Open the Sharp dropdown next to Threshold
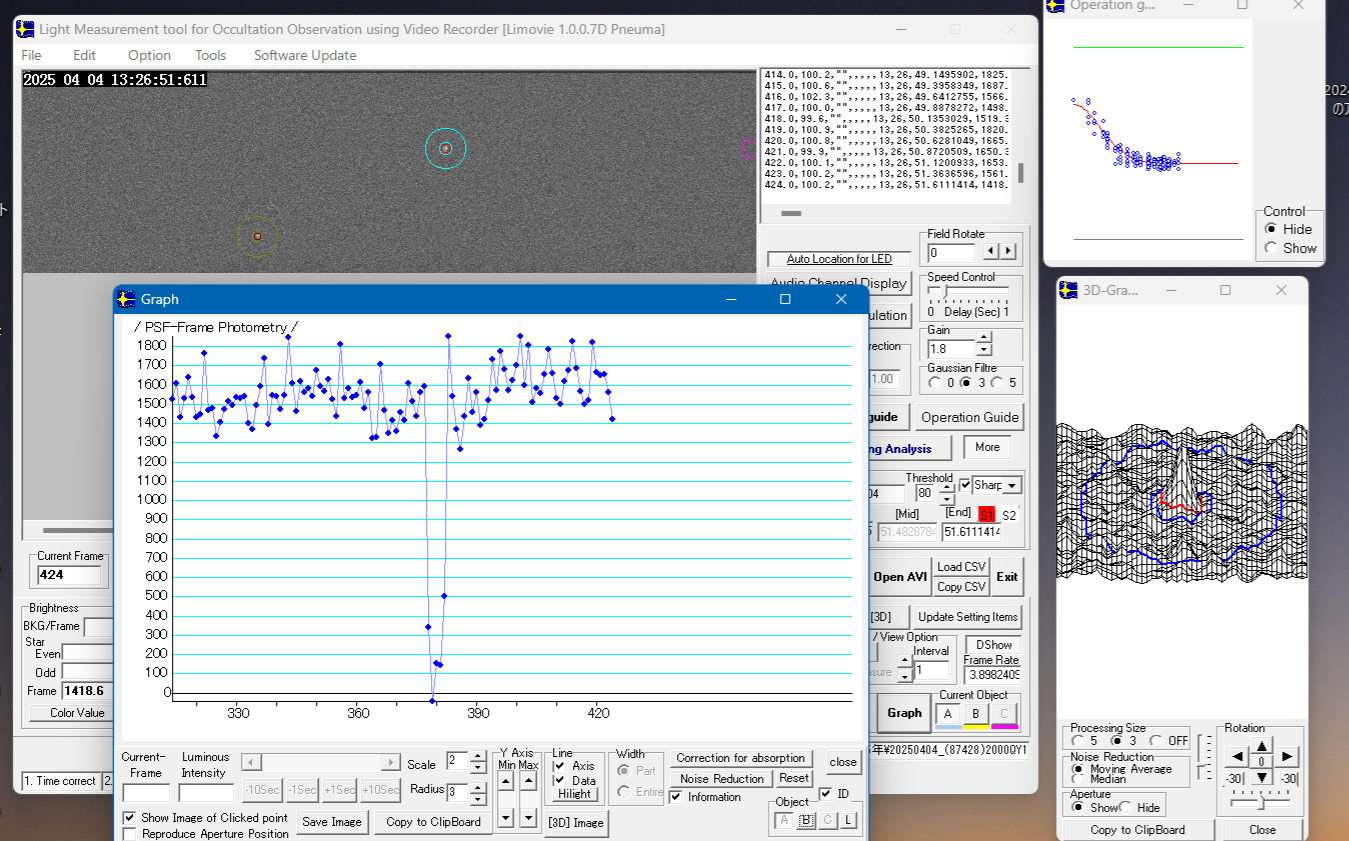 coord(1012,485)
